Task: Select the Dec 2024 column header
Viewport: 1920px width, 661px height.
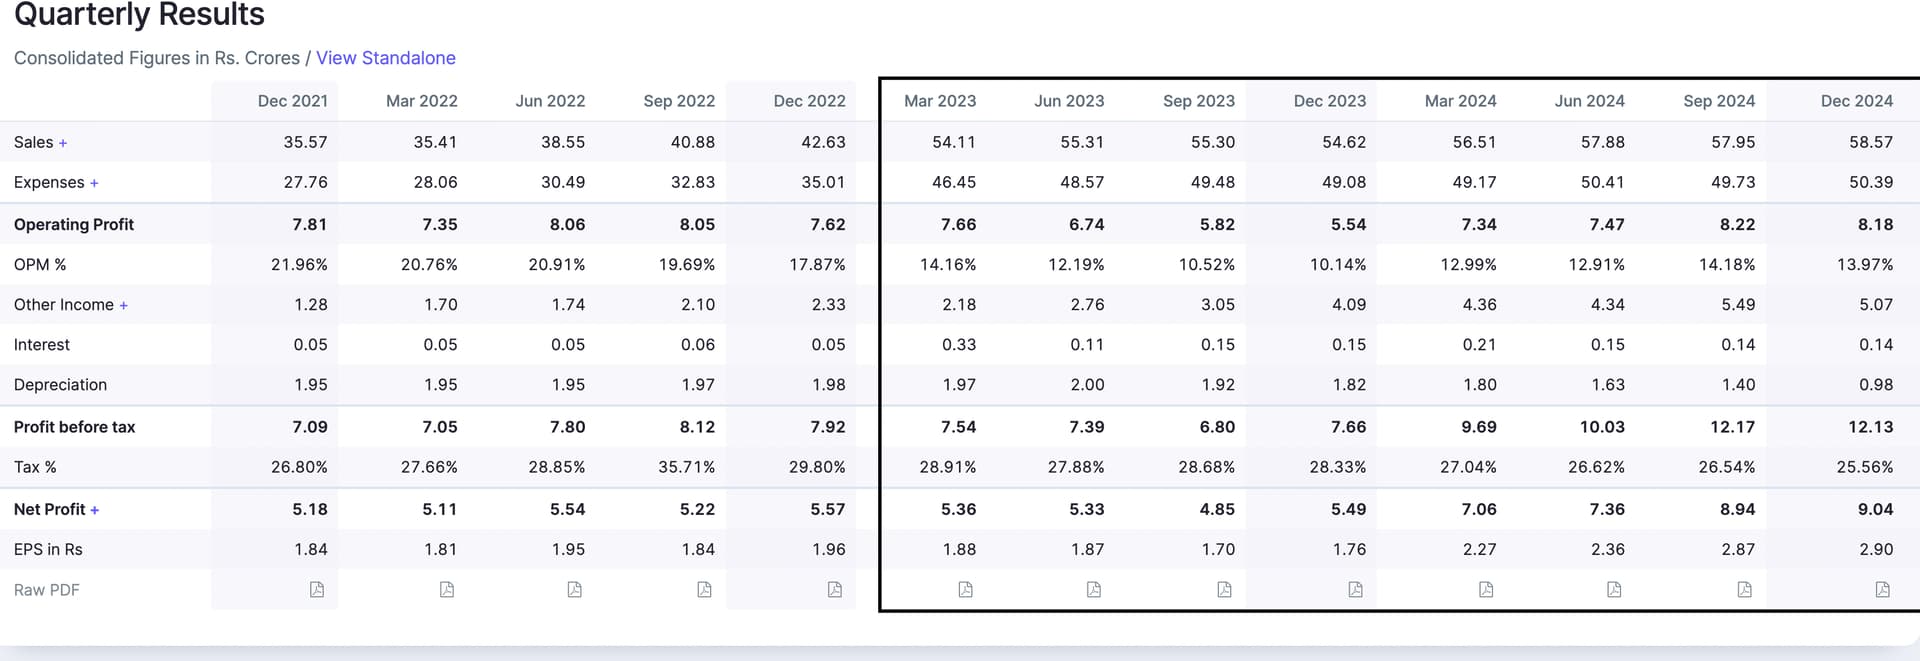Action: (1856, 101)
